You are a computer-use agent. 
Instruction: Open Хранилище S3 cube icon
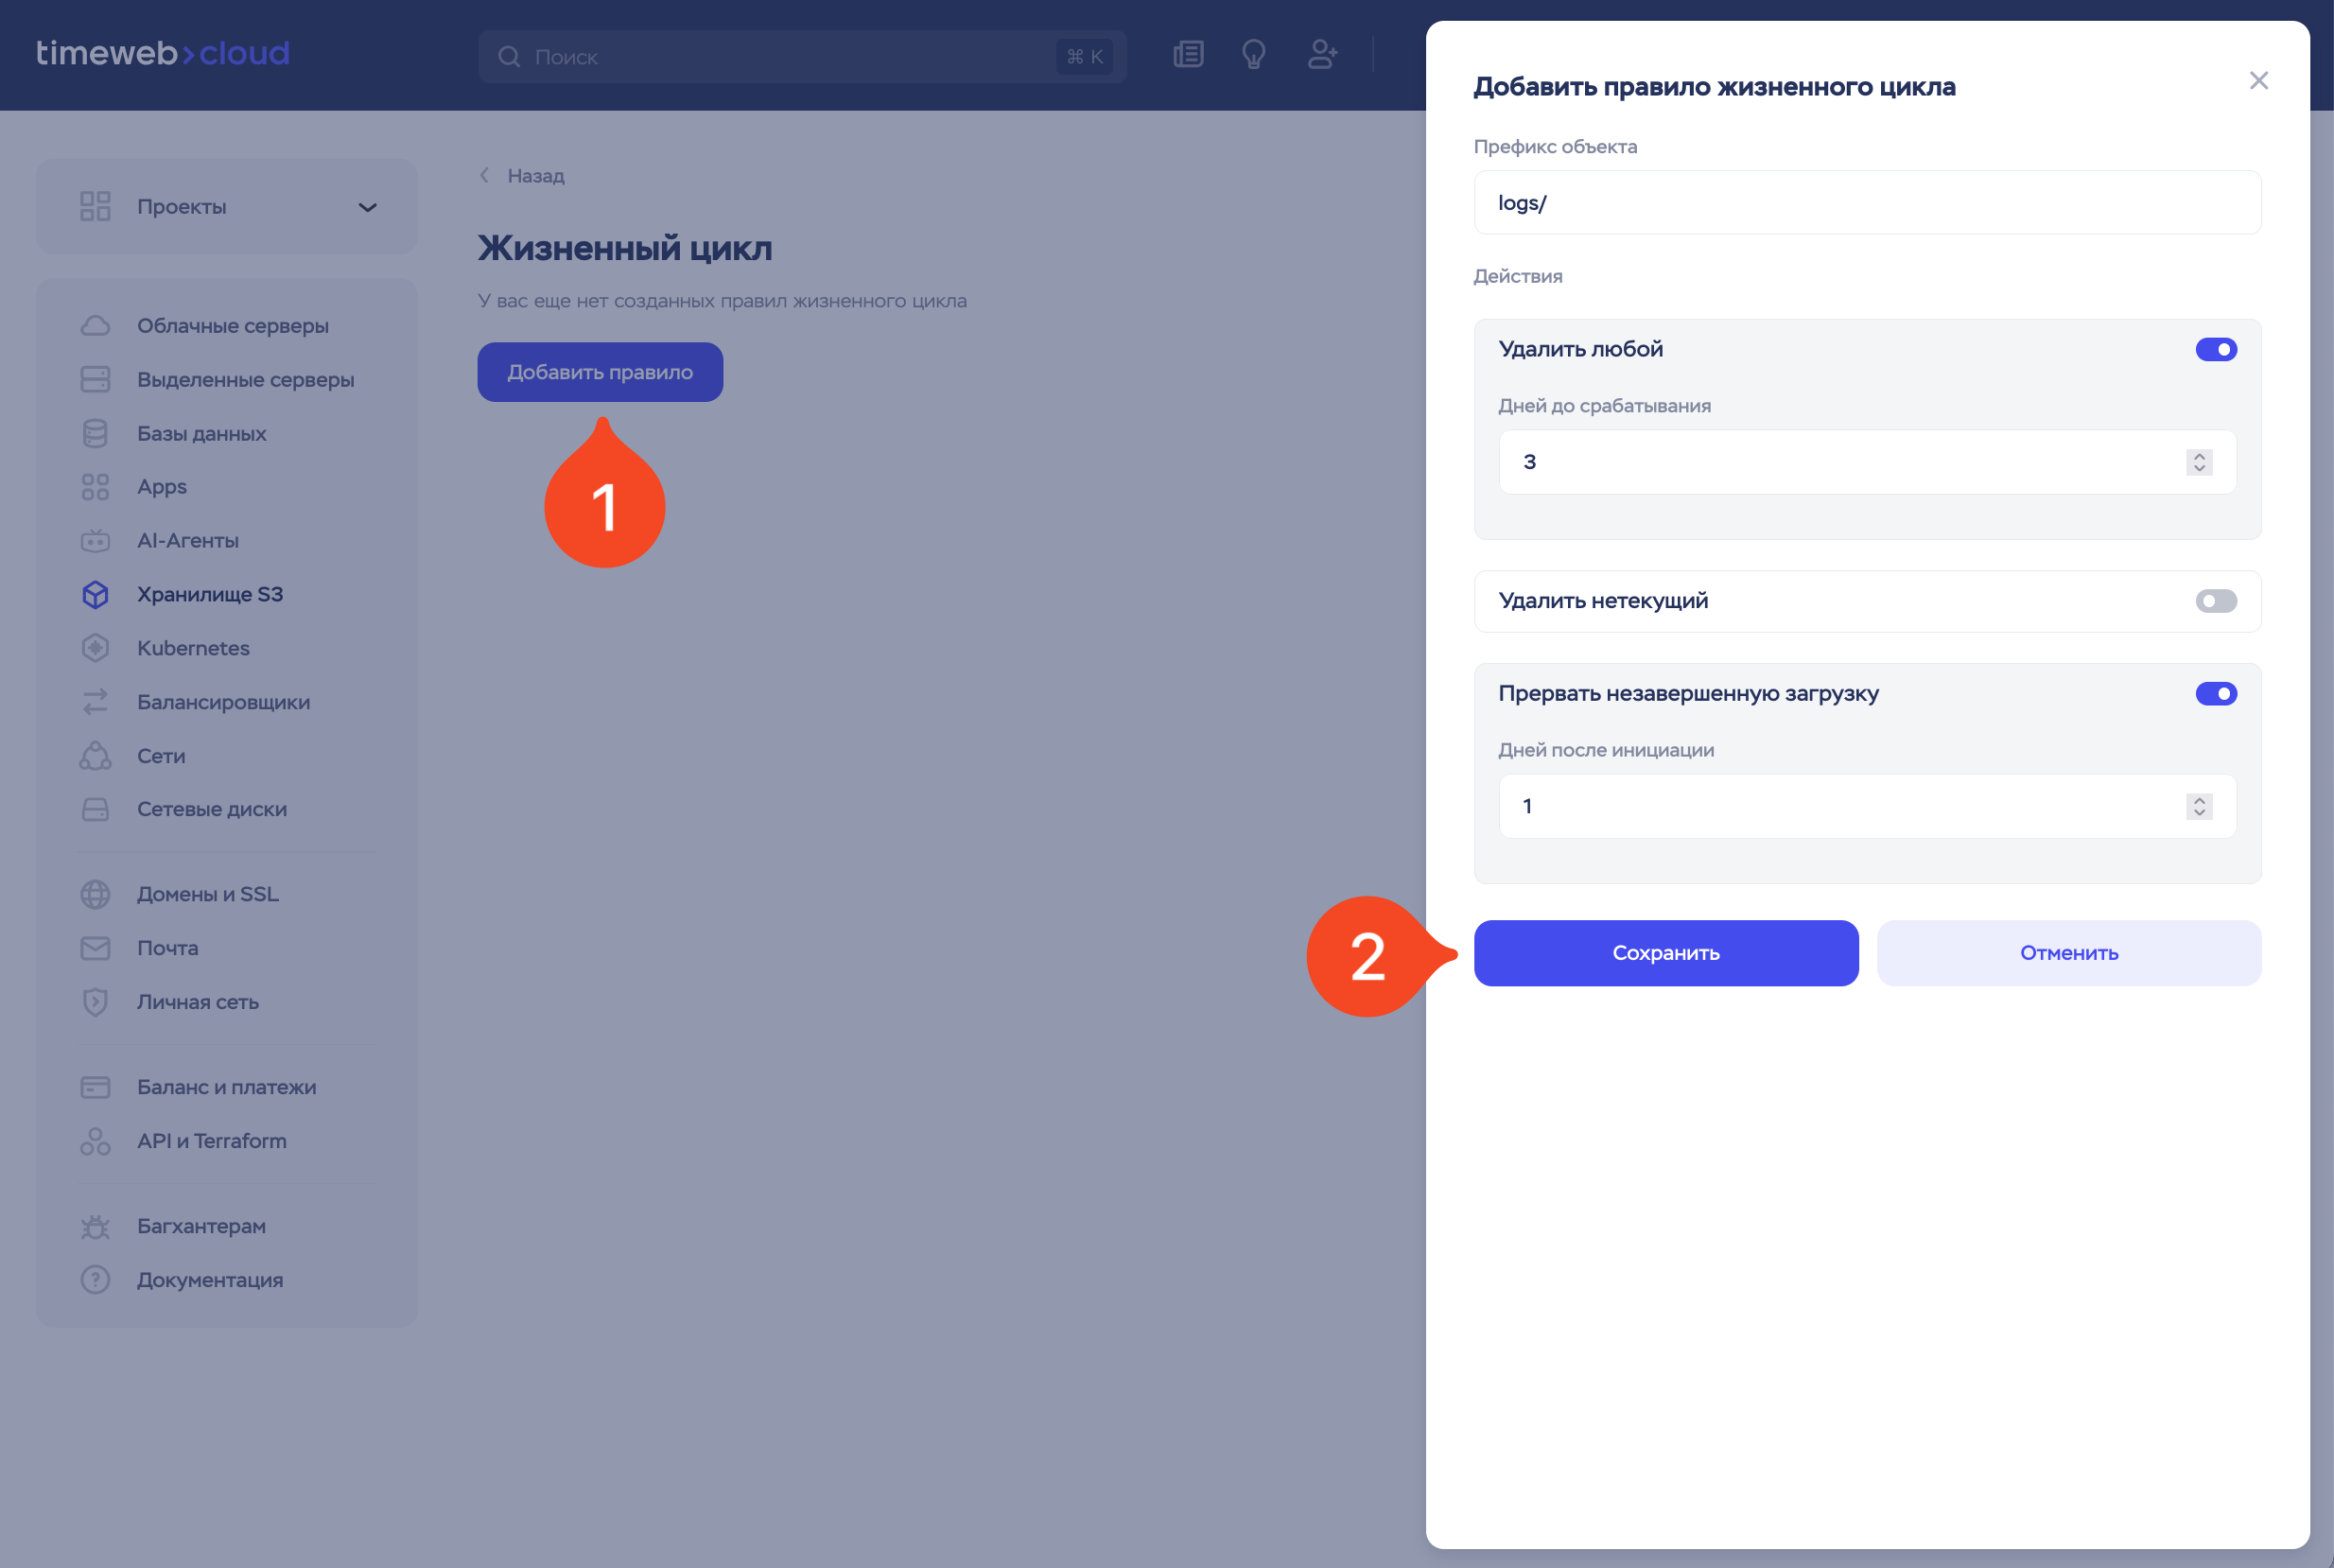point(95,595)
